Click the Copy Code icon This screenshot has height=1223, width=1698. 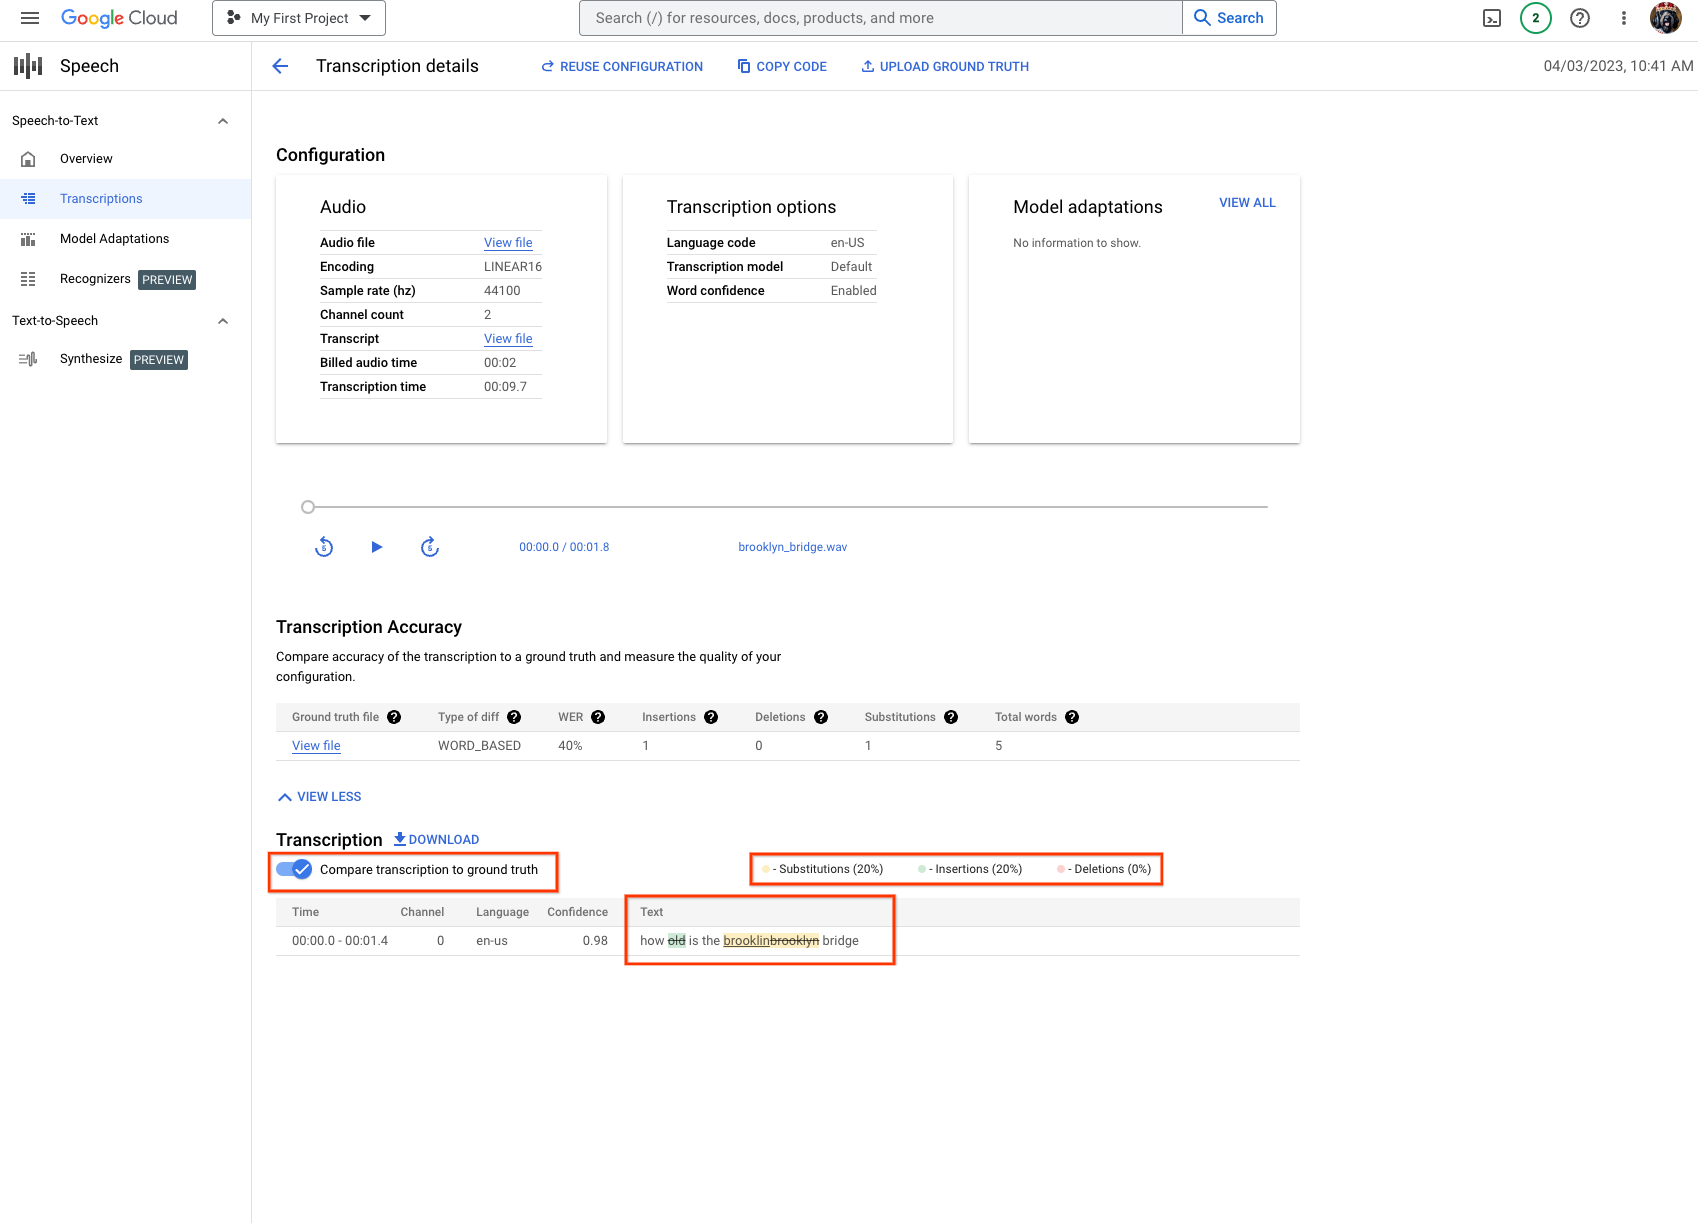point(743,66)
